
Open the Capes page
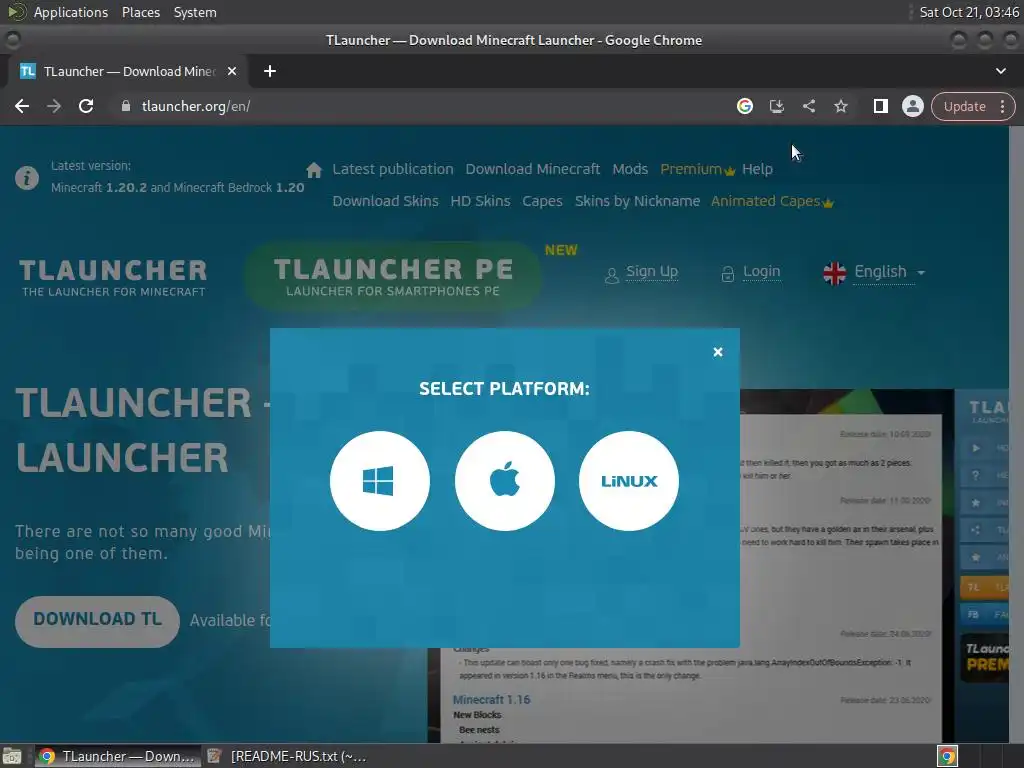[x=542, y=201]
